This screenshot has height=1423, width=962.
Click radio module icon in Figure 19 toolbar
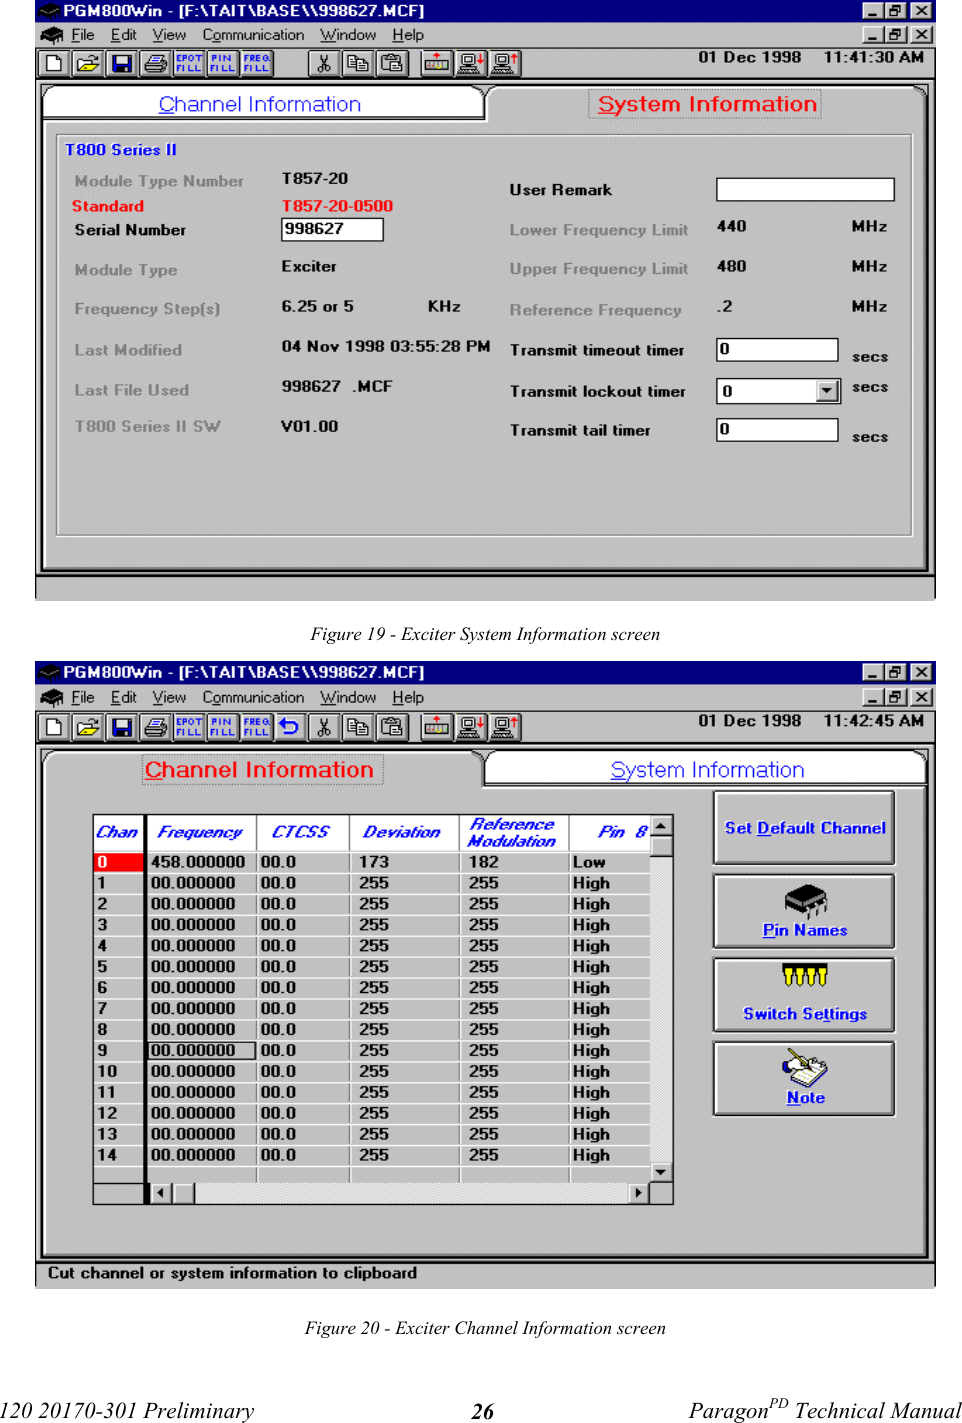[x=436, y=64]
